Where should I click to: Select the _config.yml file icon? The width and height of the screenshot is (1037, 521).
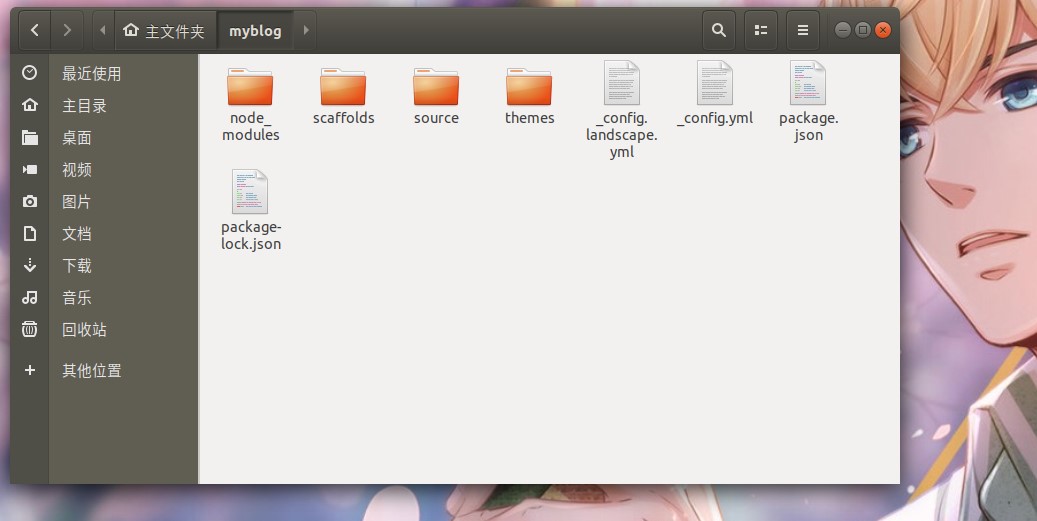click(715, 83)
